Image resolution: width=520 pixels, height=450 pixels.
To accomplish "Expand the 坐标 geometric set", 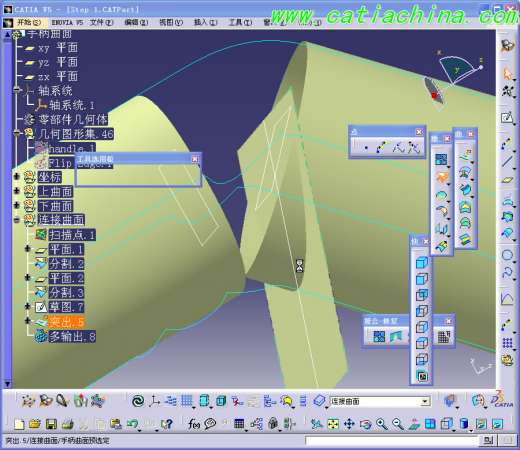I will coord(17,176).
